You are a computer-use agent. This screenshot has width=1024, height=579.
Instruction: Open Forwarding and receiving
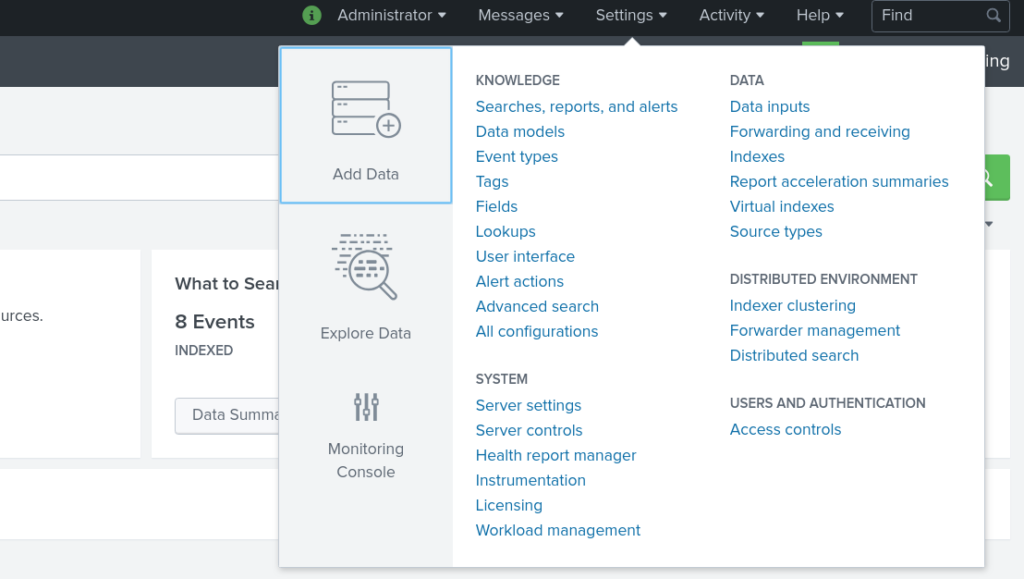820,131
